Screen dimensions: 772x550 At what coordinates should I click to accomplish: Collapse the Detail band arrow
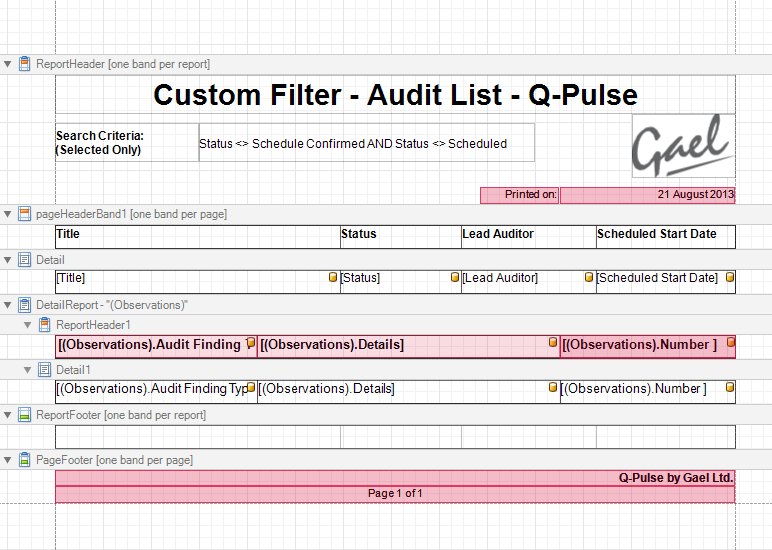tap(7, 260)
